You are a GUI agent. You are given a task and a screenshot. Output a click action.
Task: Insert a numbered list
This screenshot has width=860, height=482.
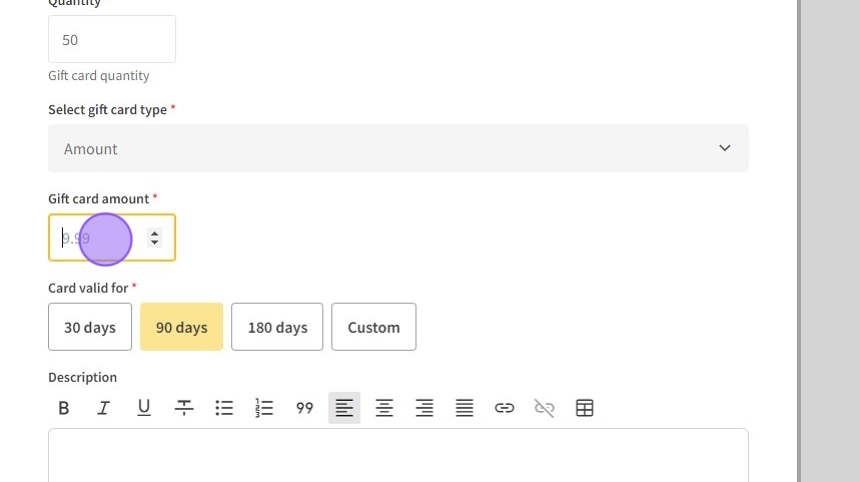[264, 408]
